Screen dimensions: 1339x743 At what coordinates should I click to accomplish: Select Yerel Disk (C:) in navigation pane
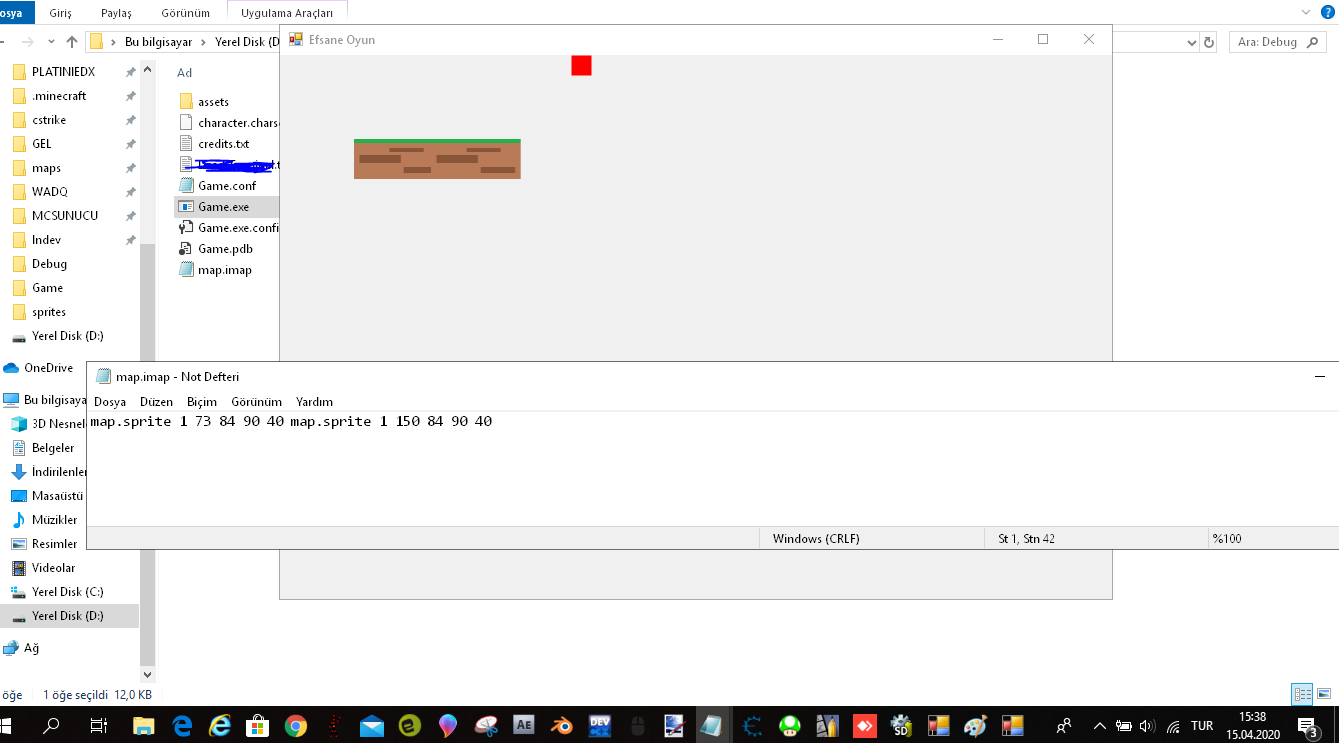click(x=67, y=592)
